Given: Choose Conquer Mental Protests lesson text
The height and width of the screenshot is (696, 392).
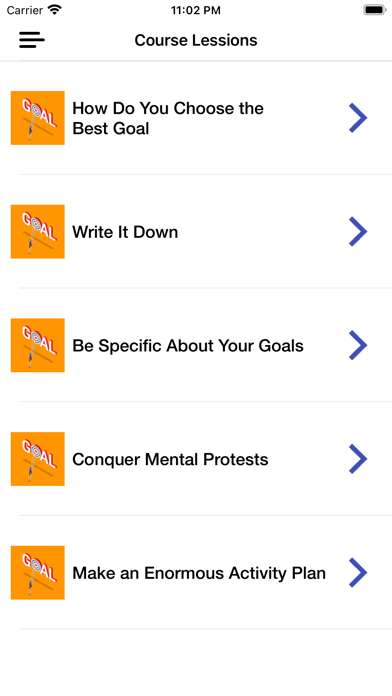Looking at the screenshot, I should click(170, 459).
